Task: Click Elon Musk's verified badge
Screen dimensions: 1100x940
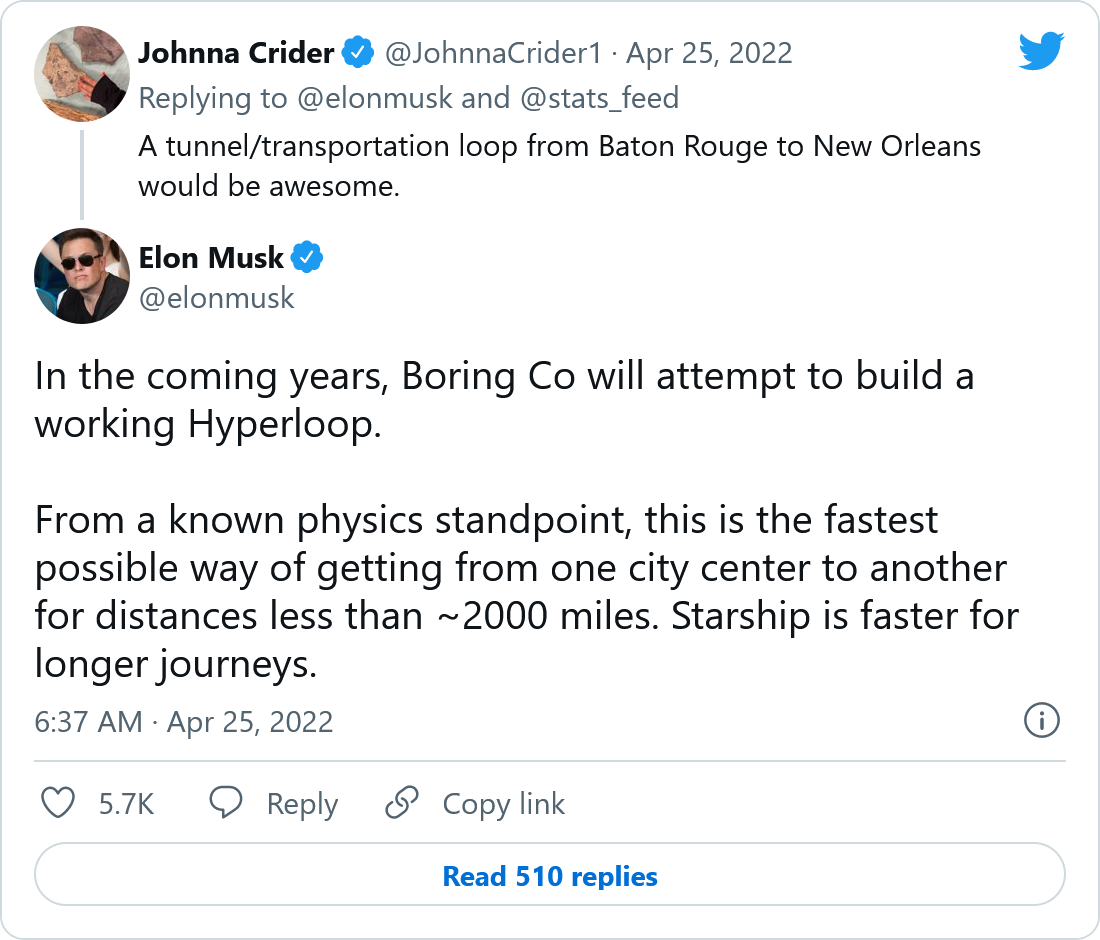Action: pos(307,258)
